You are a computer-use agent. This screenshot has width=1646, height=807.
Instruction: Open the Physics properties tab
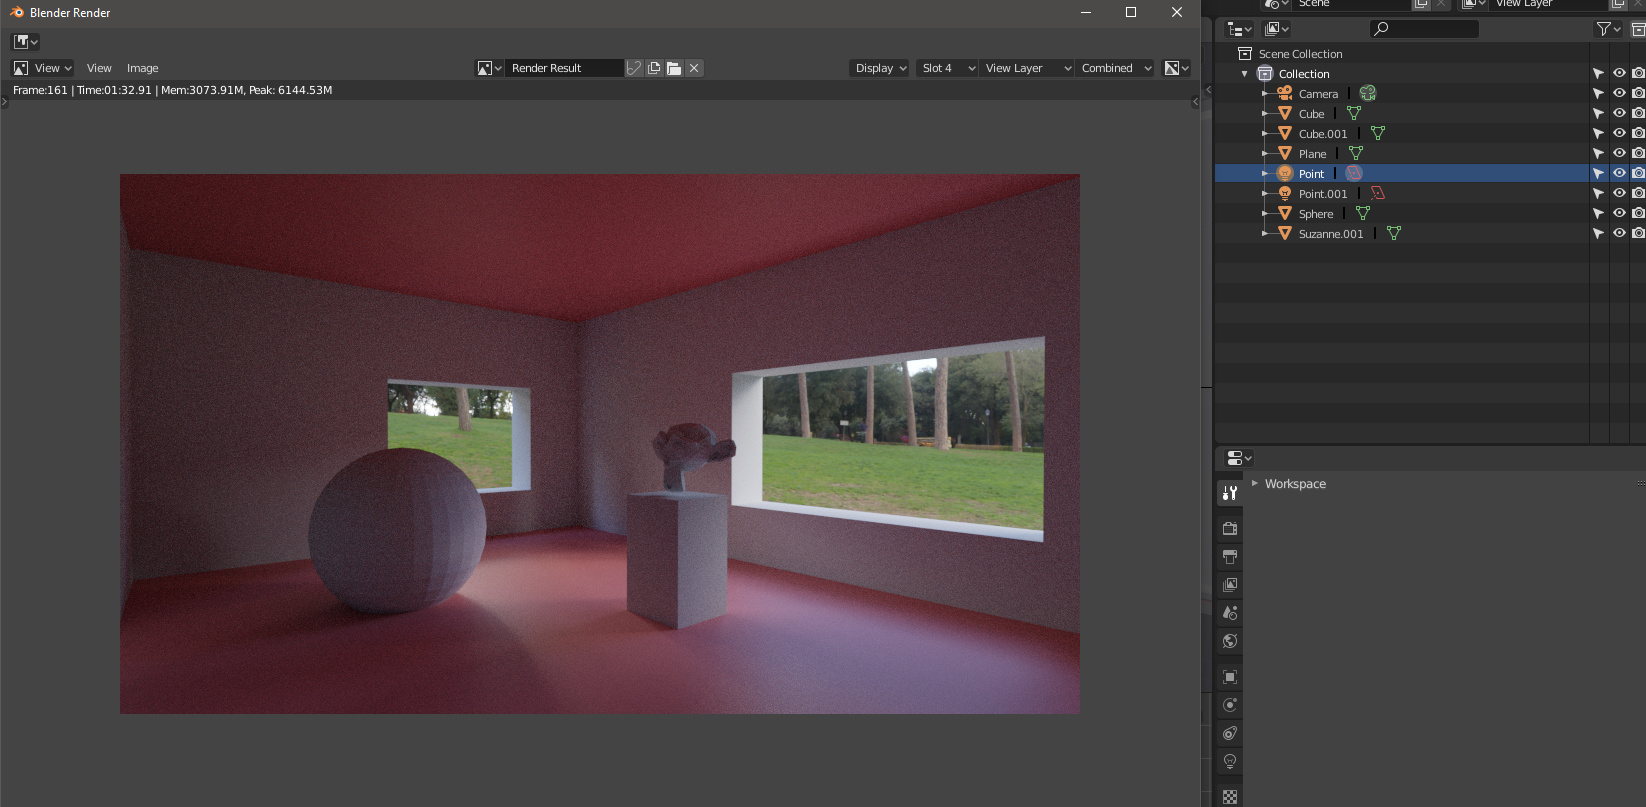1230,705
